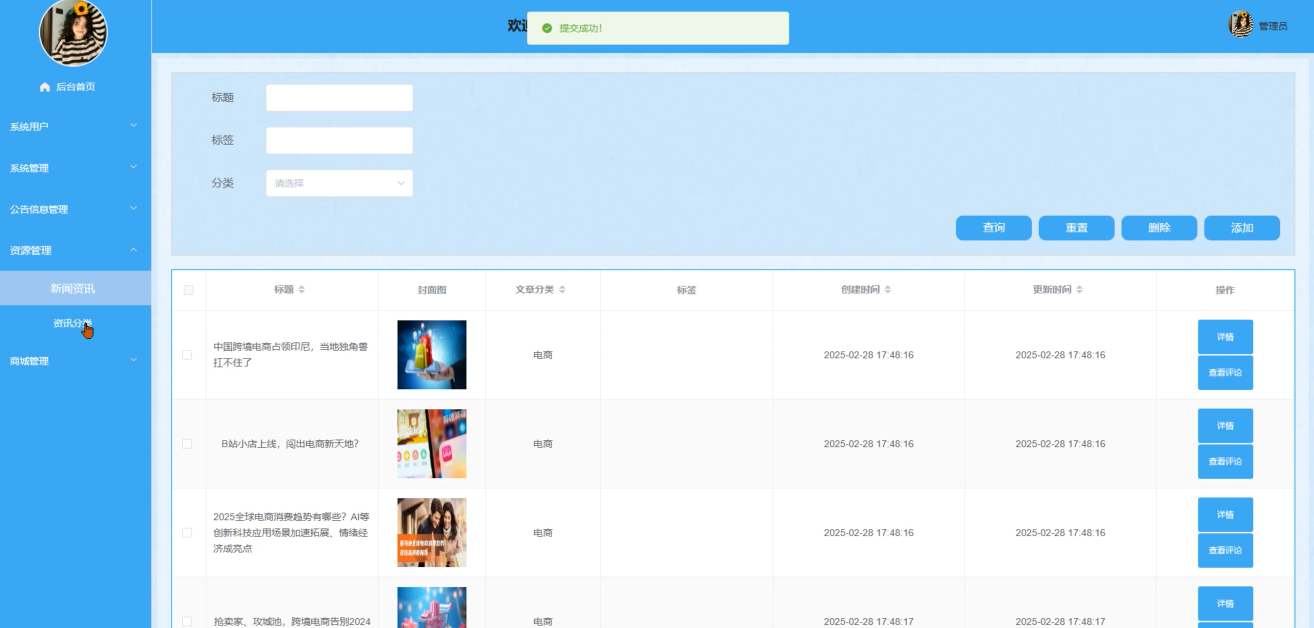The height and width of the screenshot is (628, 1314).
Task: Open the admin avatar at top right
Action: tap(1241, 25)
